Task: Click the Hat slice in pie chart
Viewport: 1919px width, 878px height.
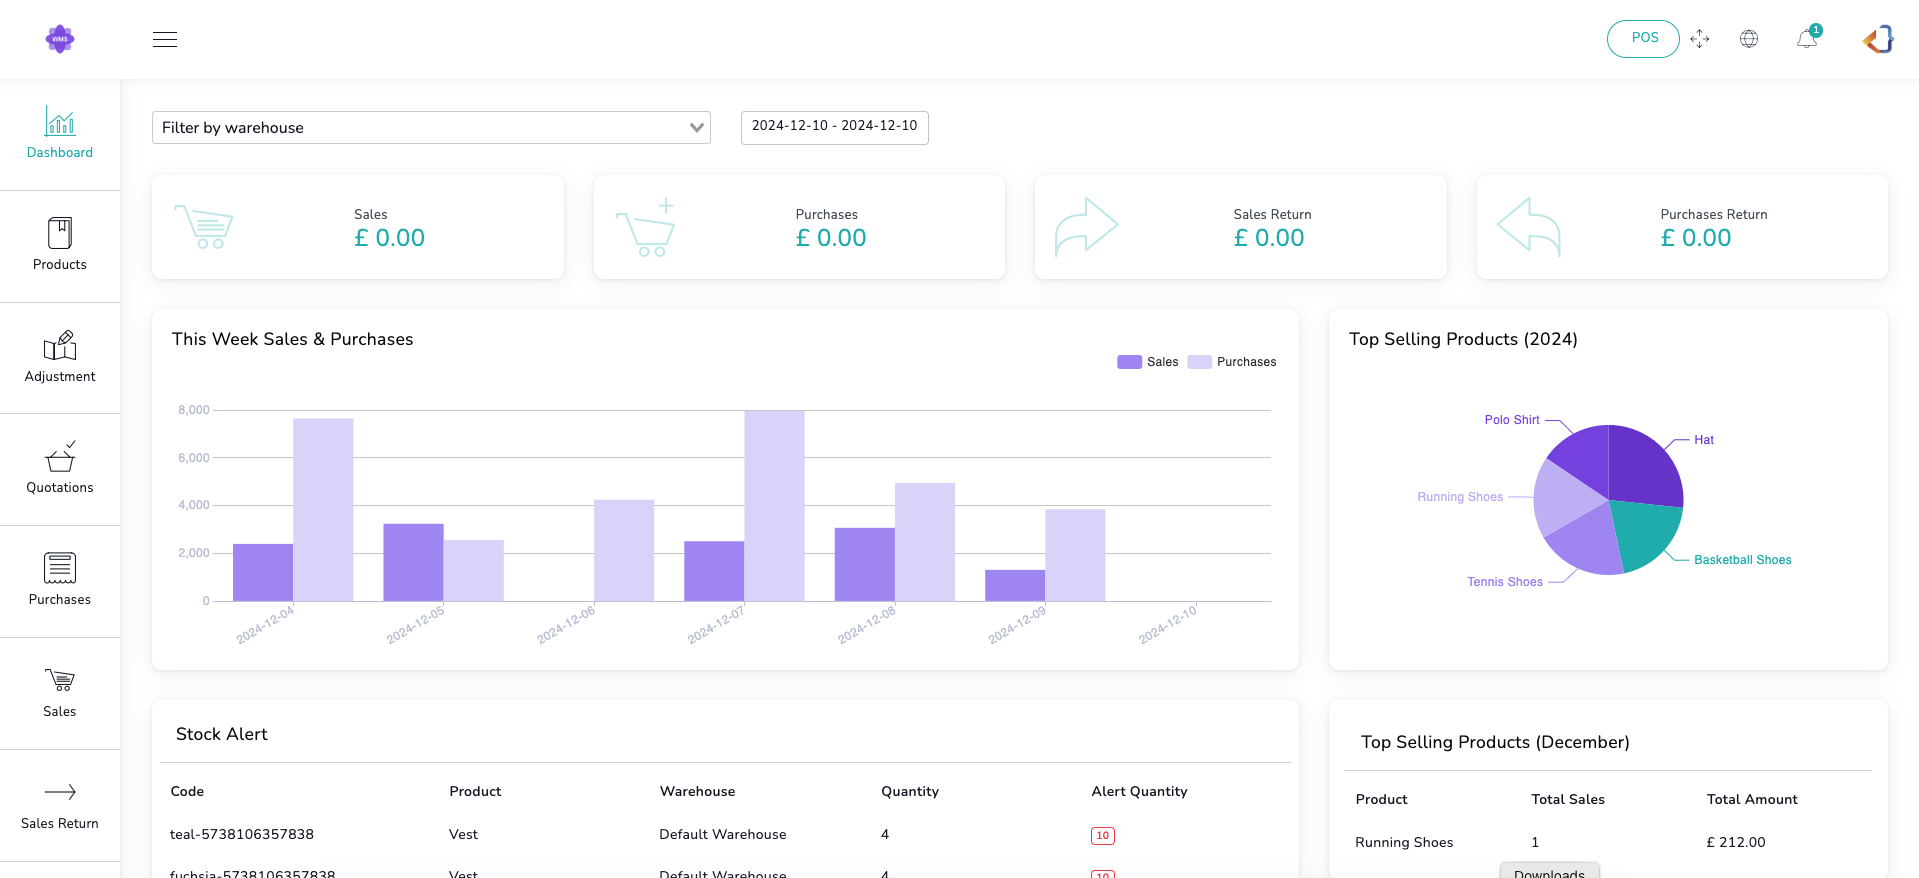Action: (1643, 465)
